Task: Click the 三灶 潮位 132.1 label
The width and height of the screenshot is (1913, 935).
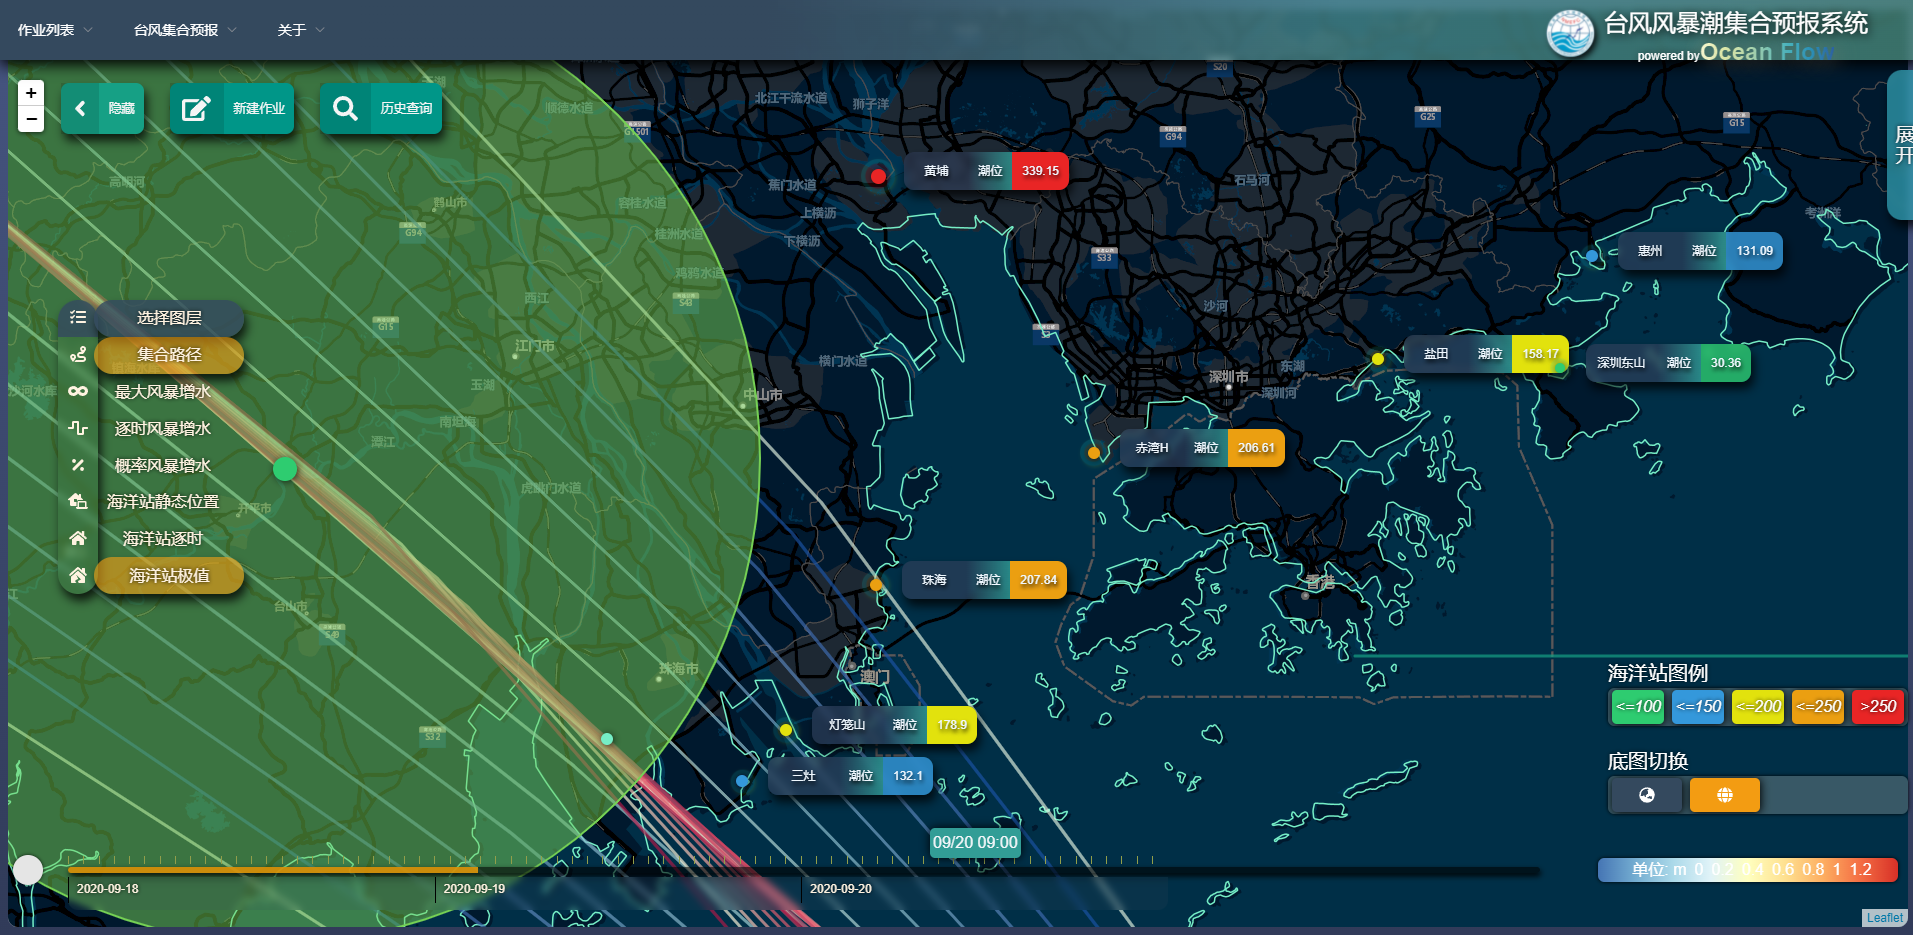Action: 850,776
